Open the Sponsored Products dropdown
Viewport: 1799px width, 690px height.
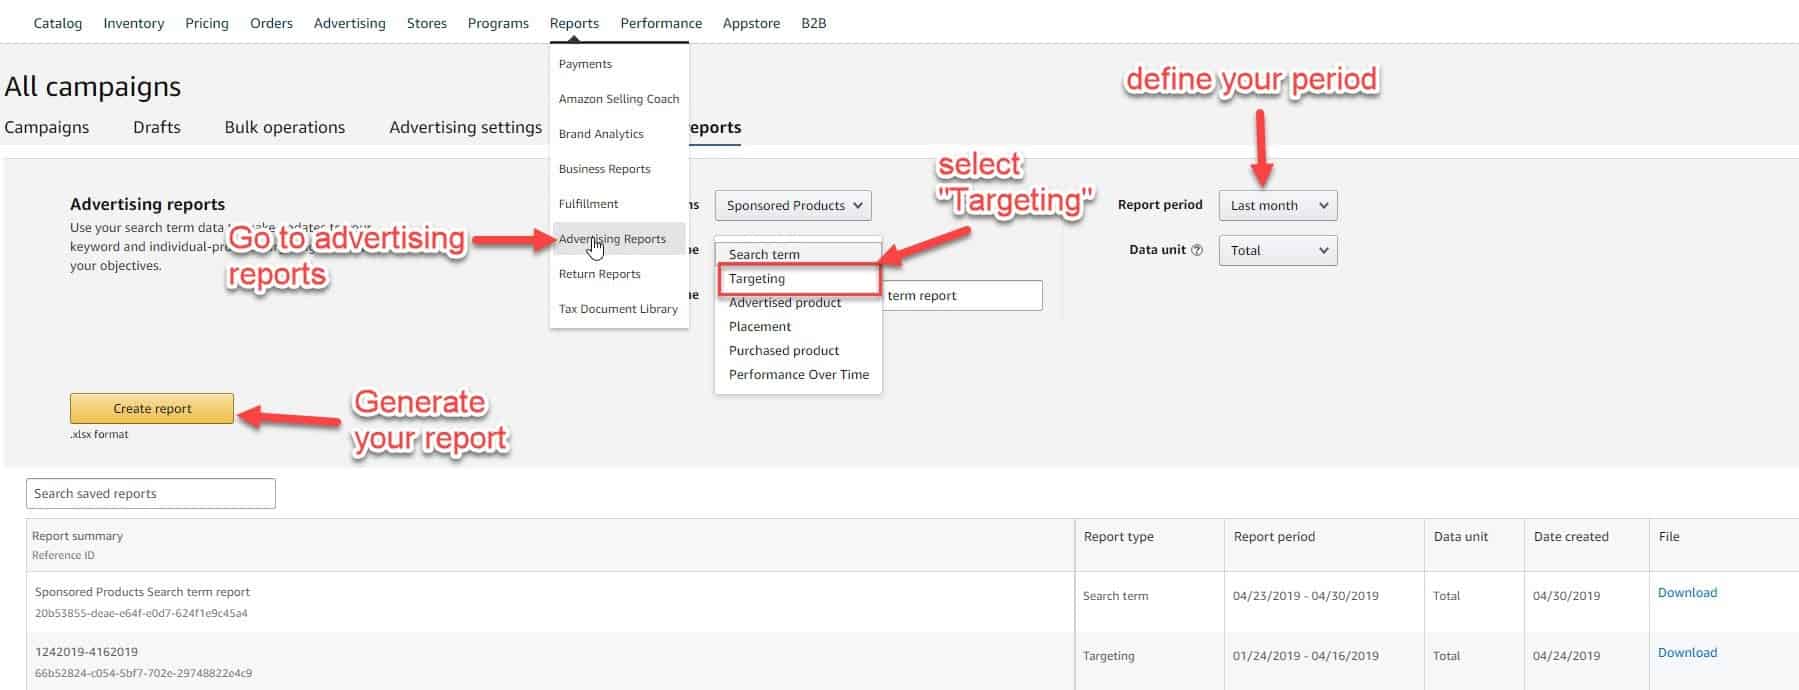click(792, 205)
